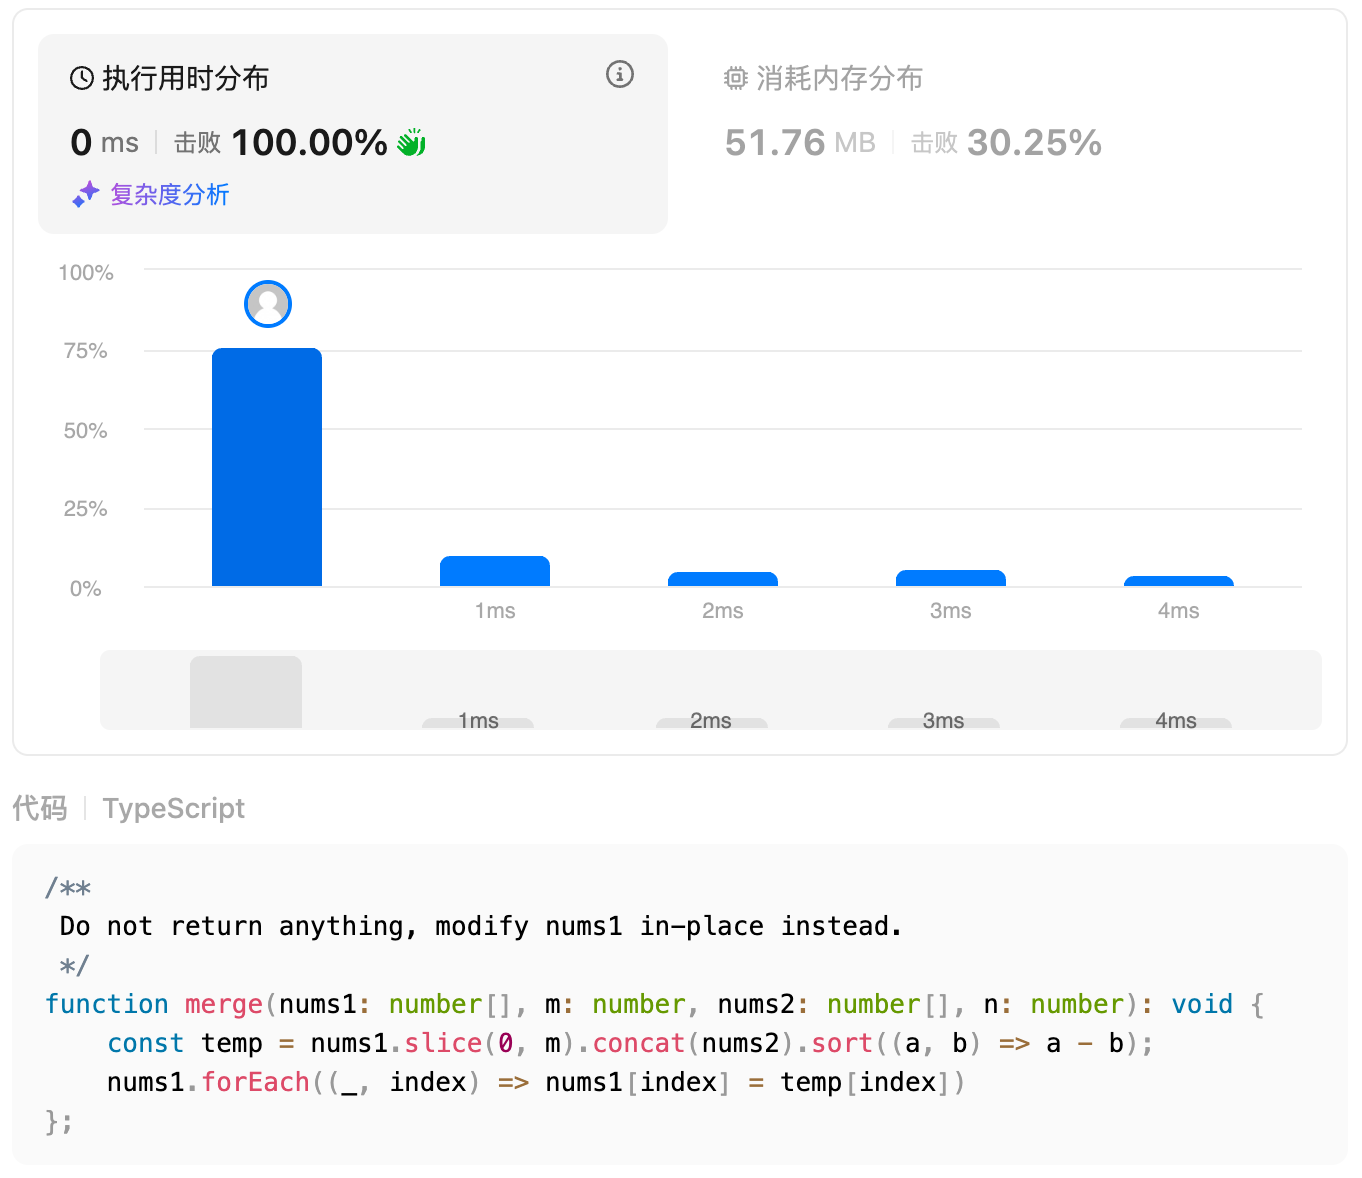
Task: Click the 1ms marker in the range minimap
Action: [478, 721]
